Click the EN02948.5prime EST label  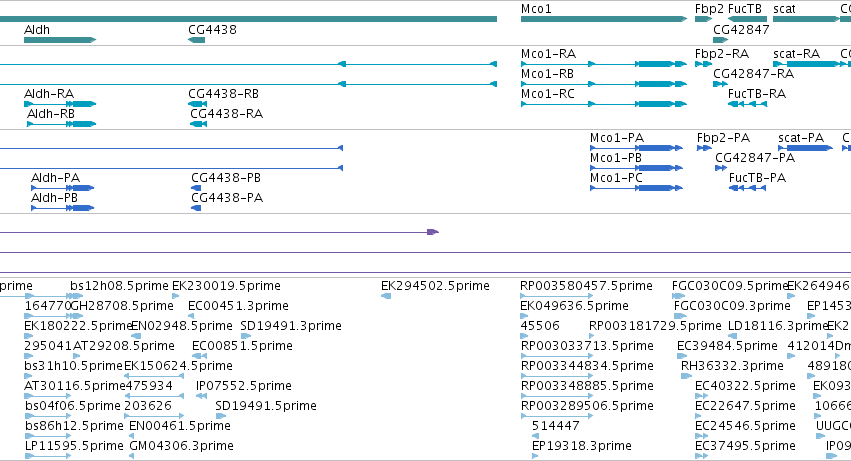click(x=182, y=326)
